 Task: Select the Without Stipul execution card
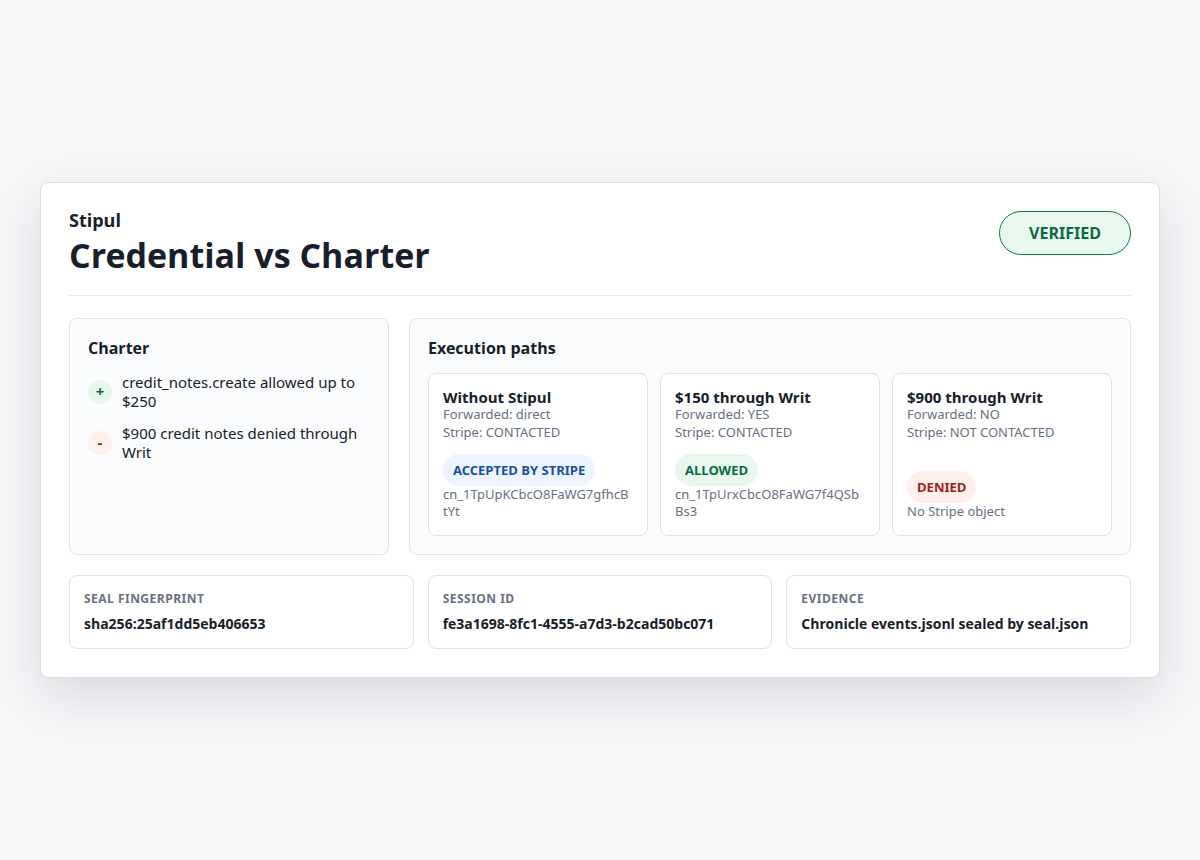[538, 454]
